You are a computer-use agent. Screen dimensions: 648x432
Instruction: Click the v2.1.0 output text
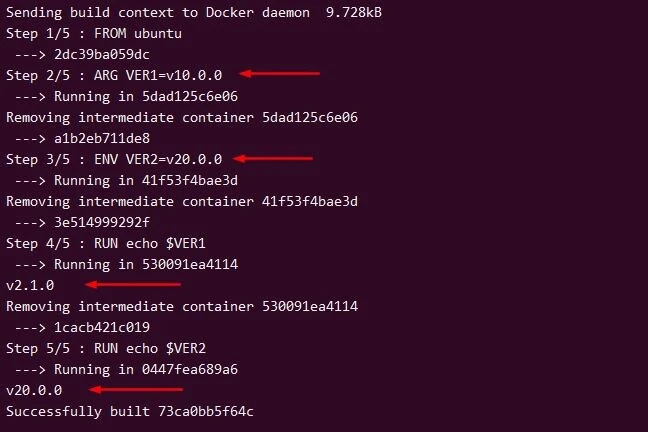coord(30,285)
